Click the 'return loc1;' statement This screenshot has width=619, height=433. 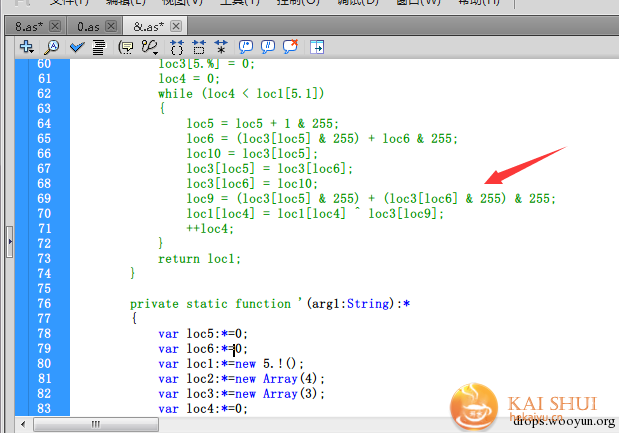pos(199,259)
